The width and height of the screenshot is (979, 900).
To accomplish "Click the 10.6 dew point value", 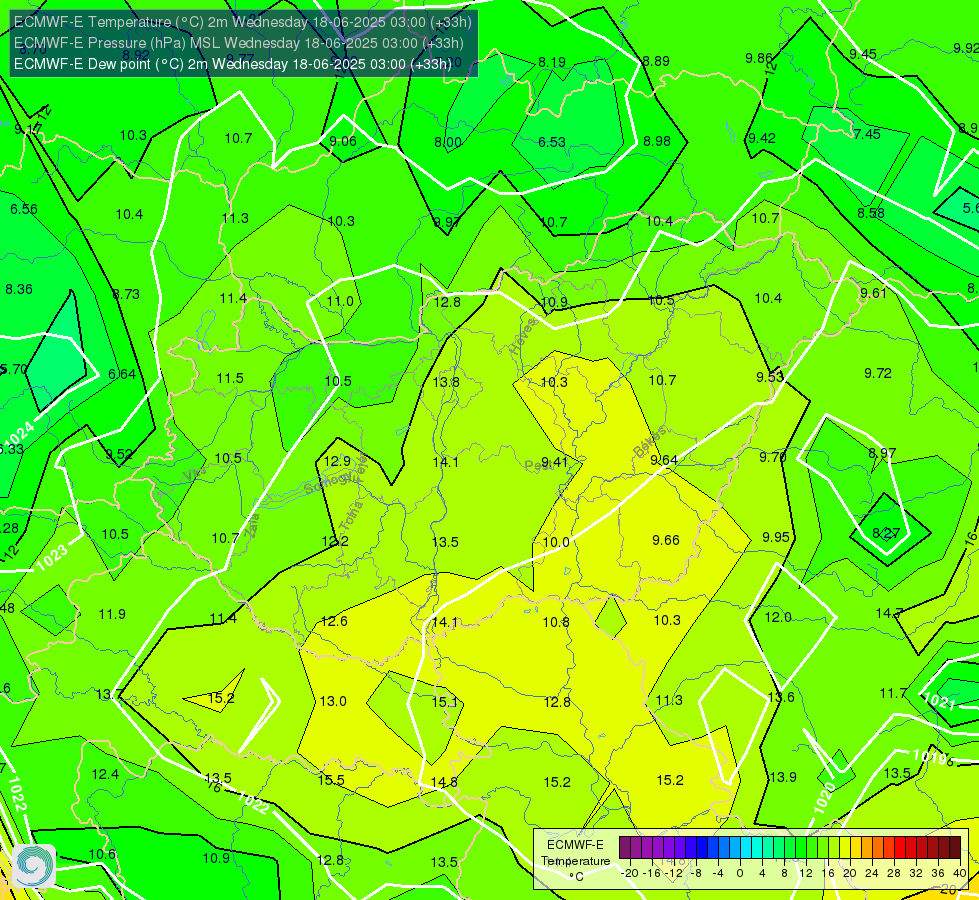I will (102, 854).
